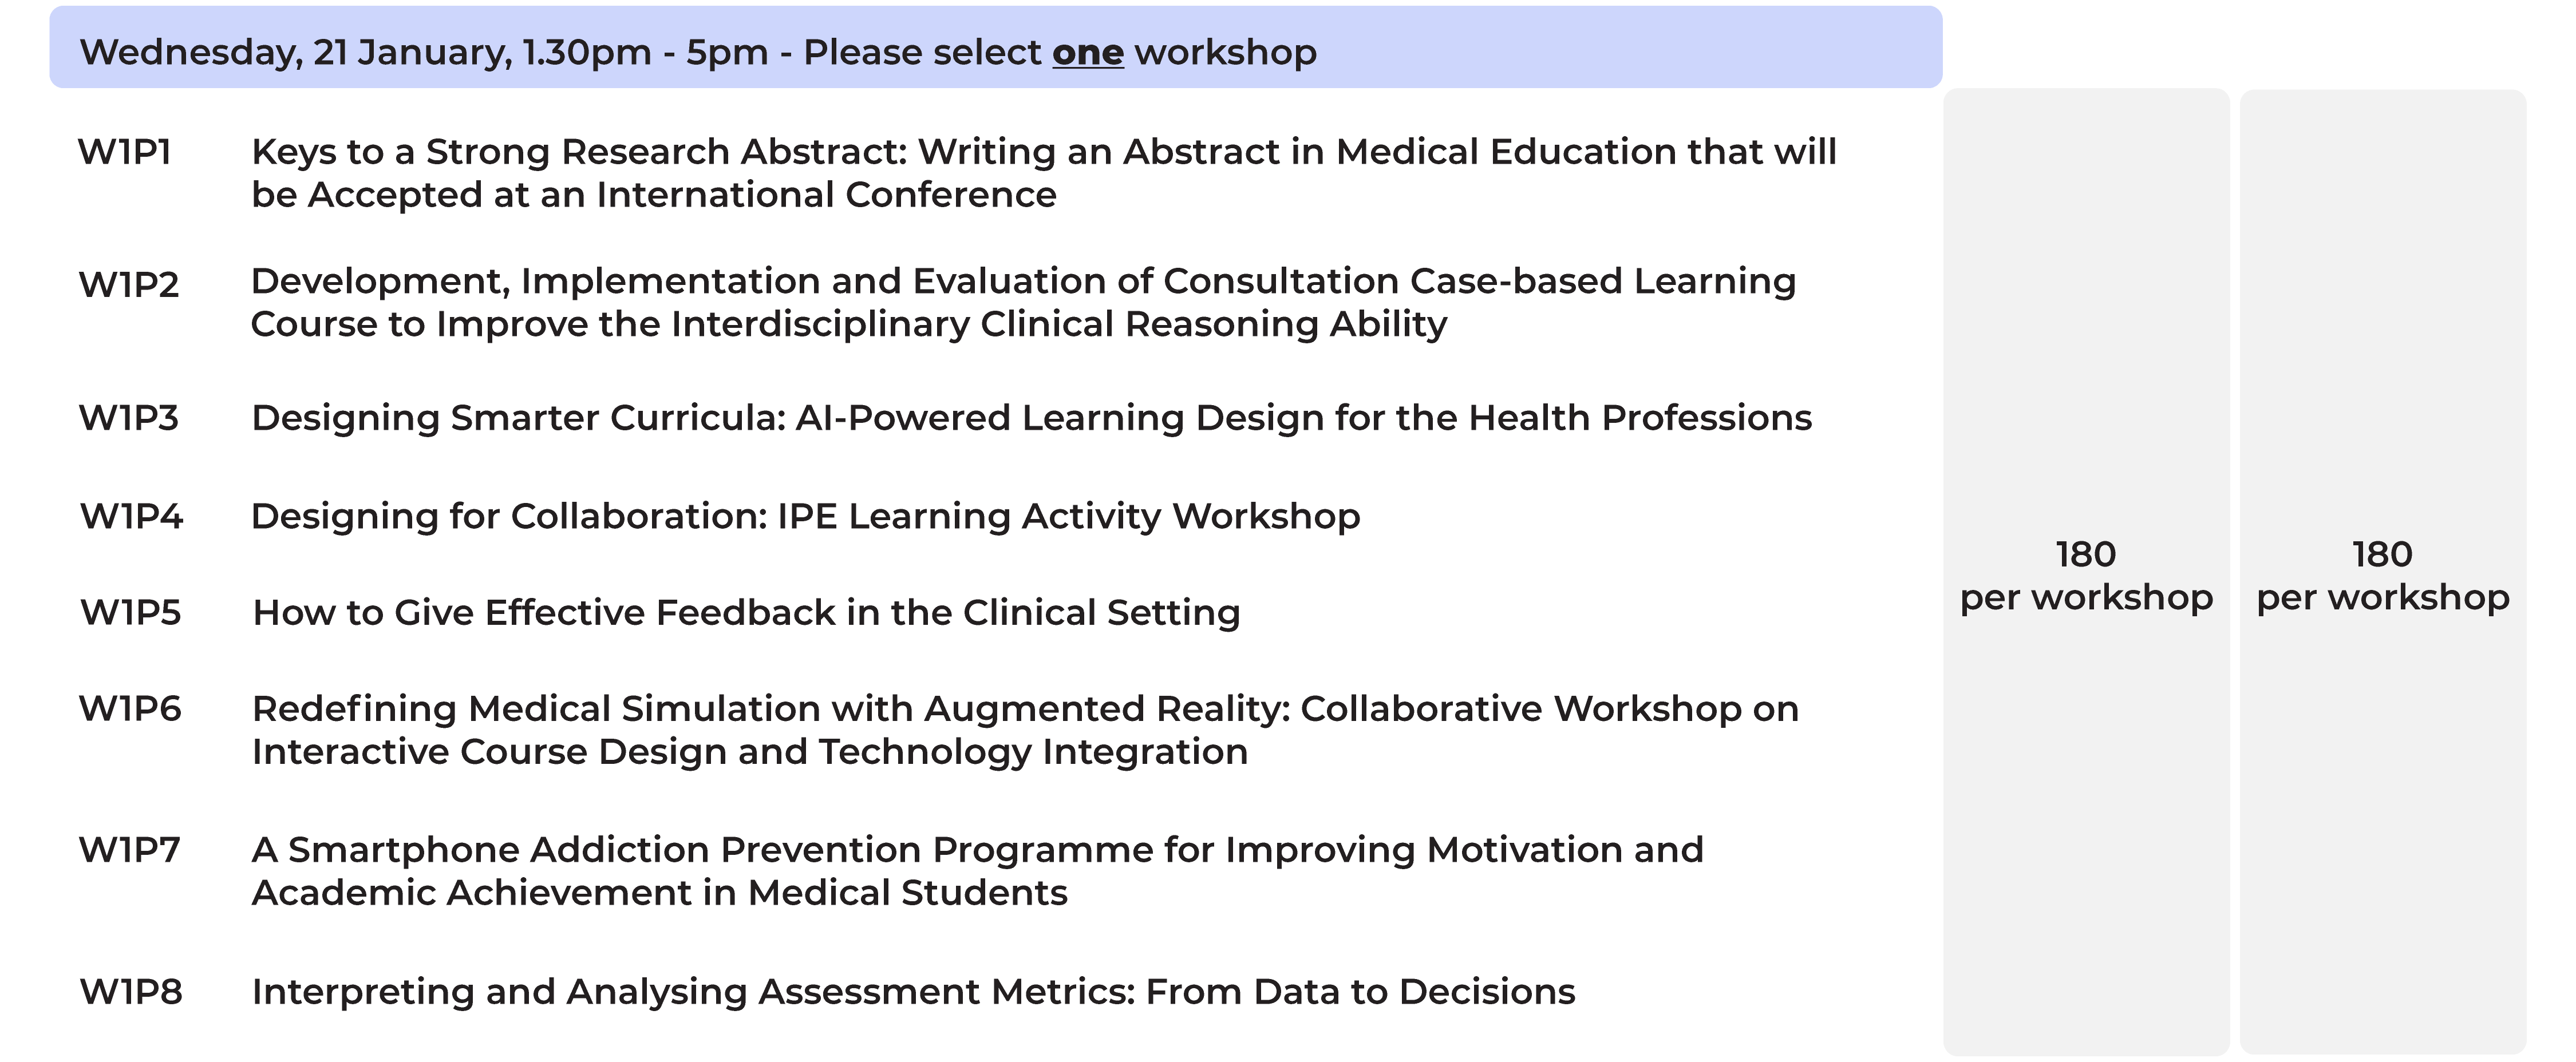Select workshop code W1P5
2576x1062 pixels.
click(x=131, y=612)
